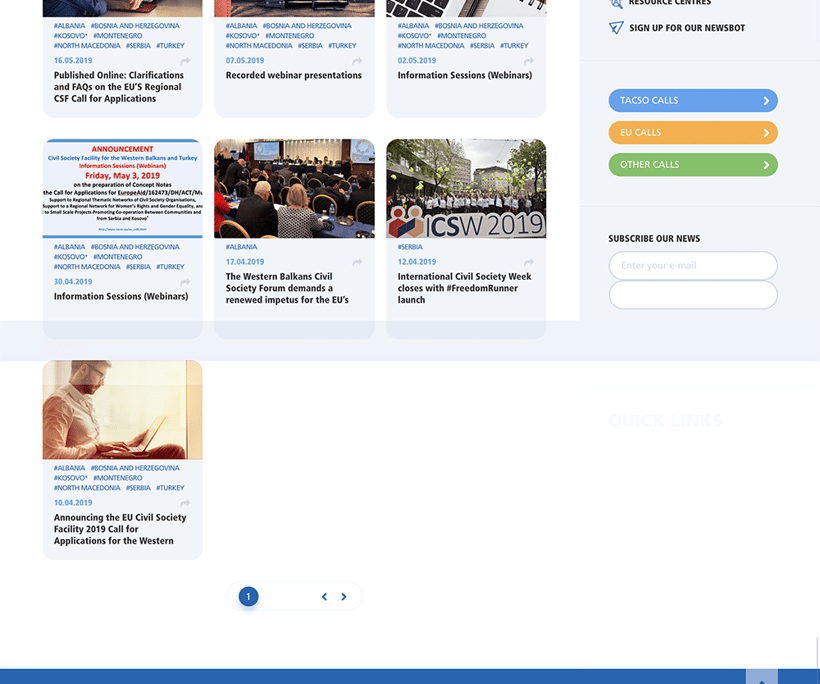The width and height of the screenshot is (820, 684).
Task: Share the International Civil Society Week article
Action: (529, 263)
